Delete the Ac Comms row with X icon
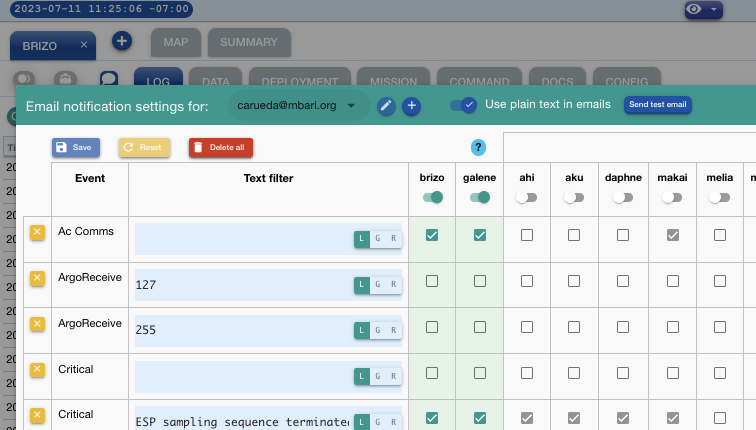 point(37,232)
